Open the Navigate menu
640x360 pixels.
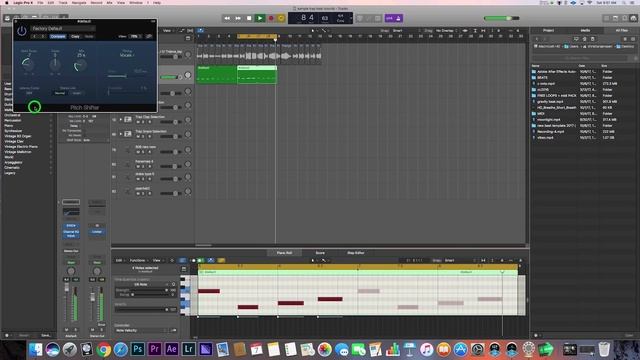(79, 2)
